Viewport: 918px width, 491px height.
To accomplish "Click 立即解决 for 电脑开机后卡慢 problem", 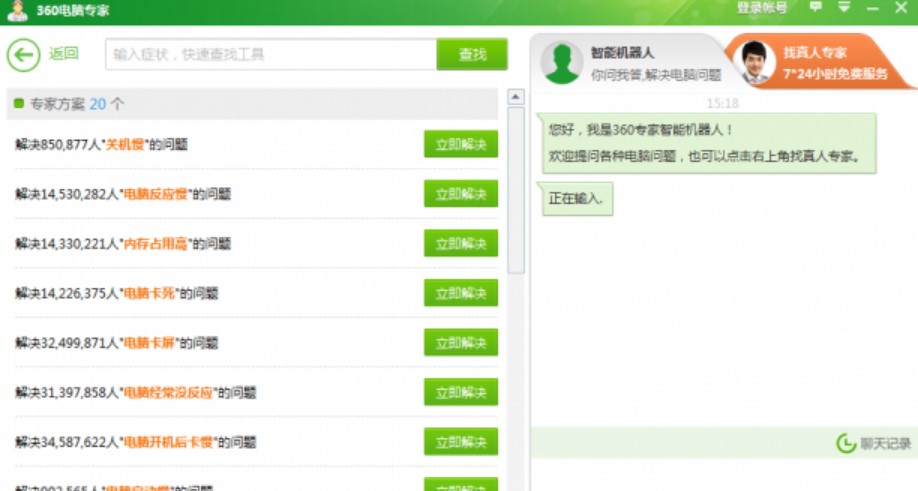I will pos(461,442).
